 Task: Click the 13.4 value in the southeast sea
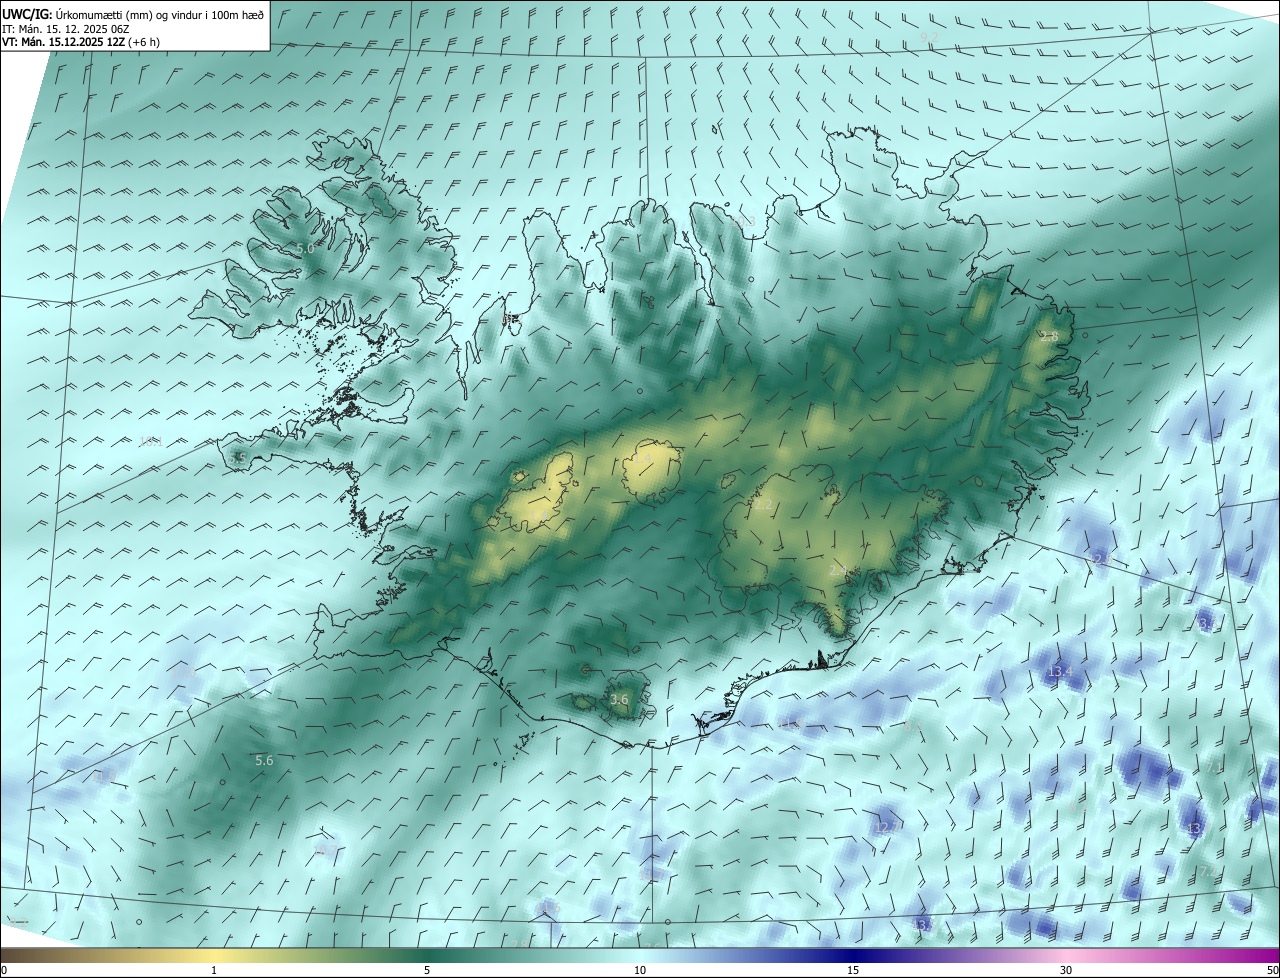click(x=1060, y=672)
